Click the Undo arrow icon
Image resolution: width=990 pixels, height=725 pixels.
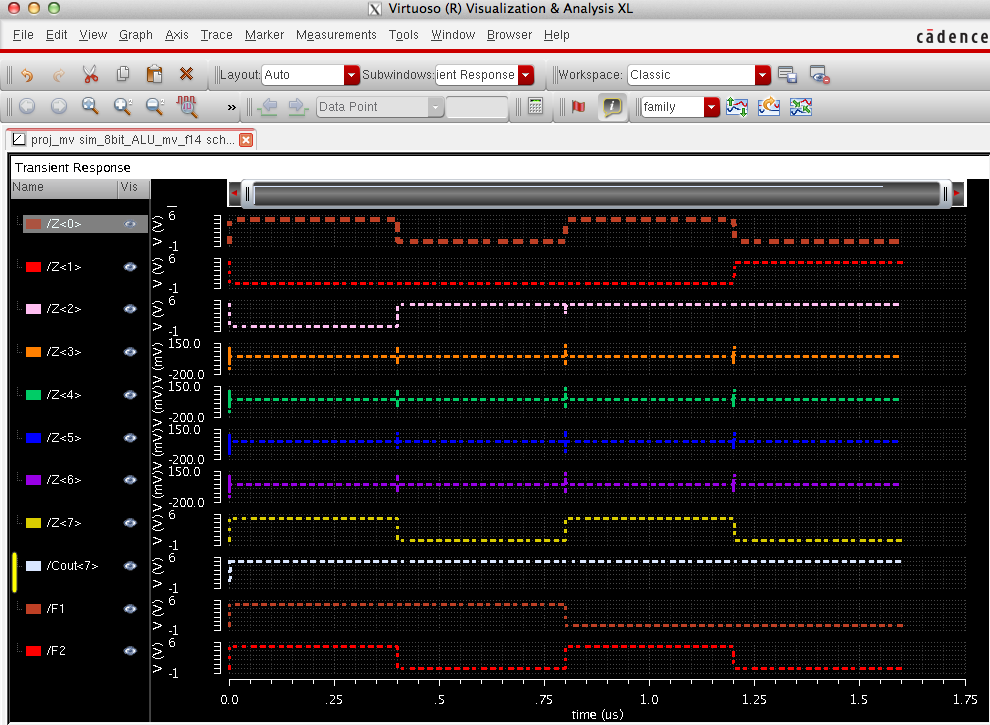[27, 75]
